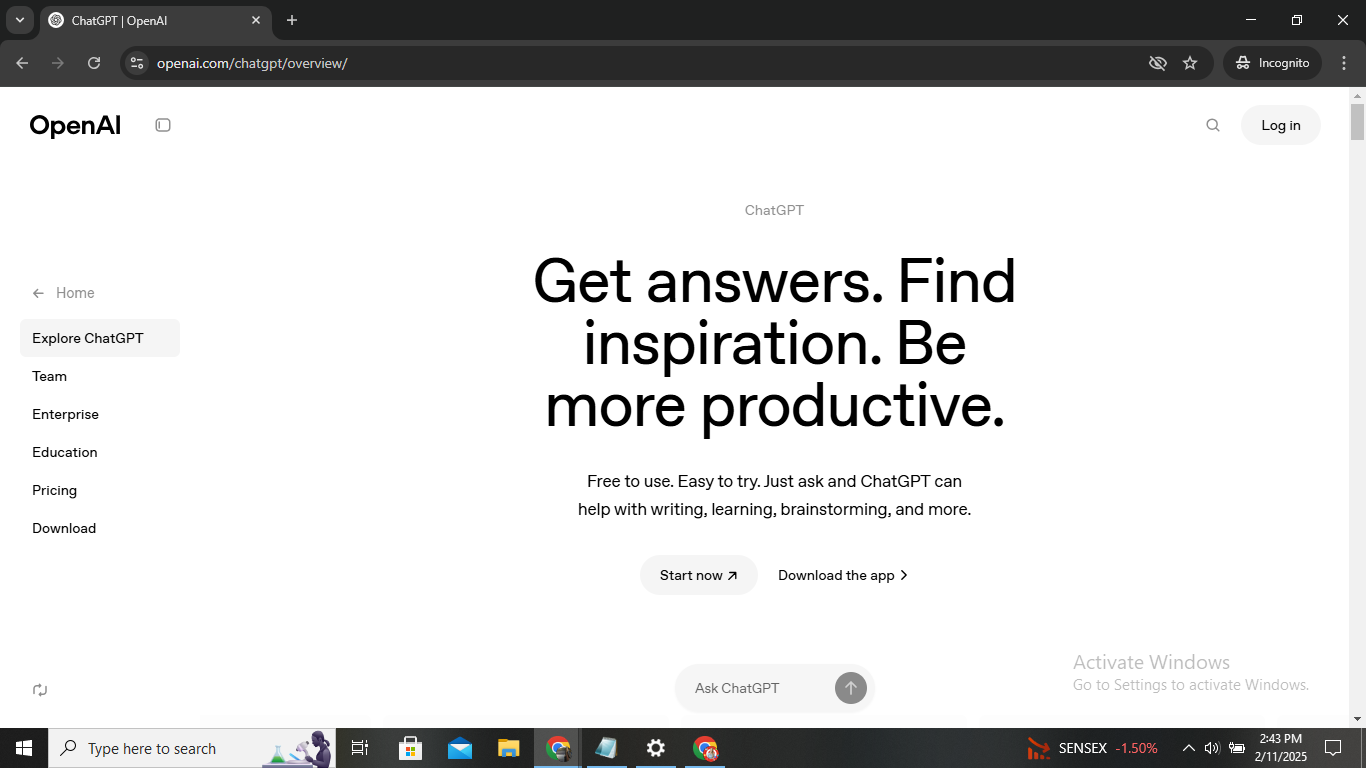Bookmark this page with the star icon
The image size is (1366, 768).
(x=1190, y=63)
